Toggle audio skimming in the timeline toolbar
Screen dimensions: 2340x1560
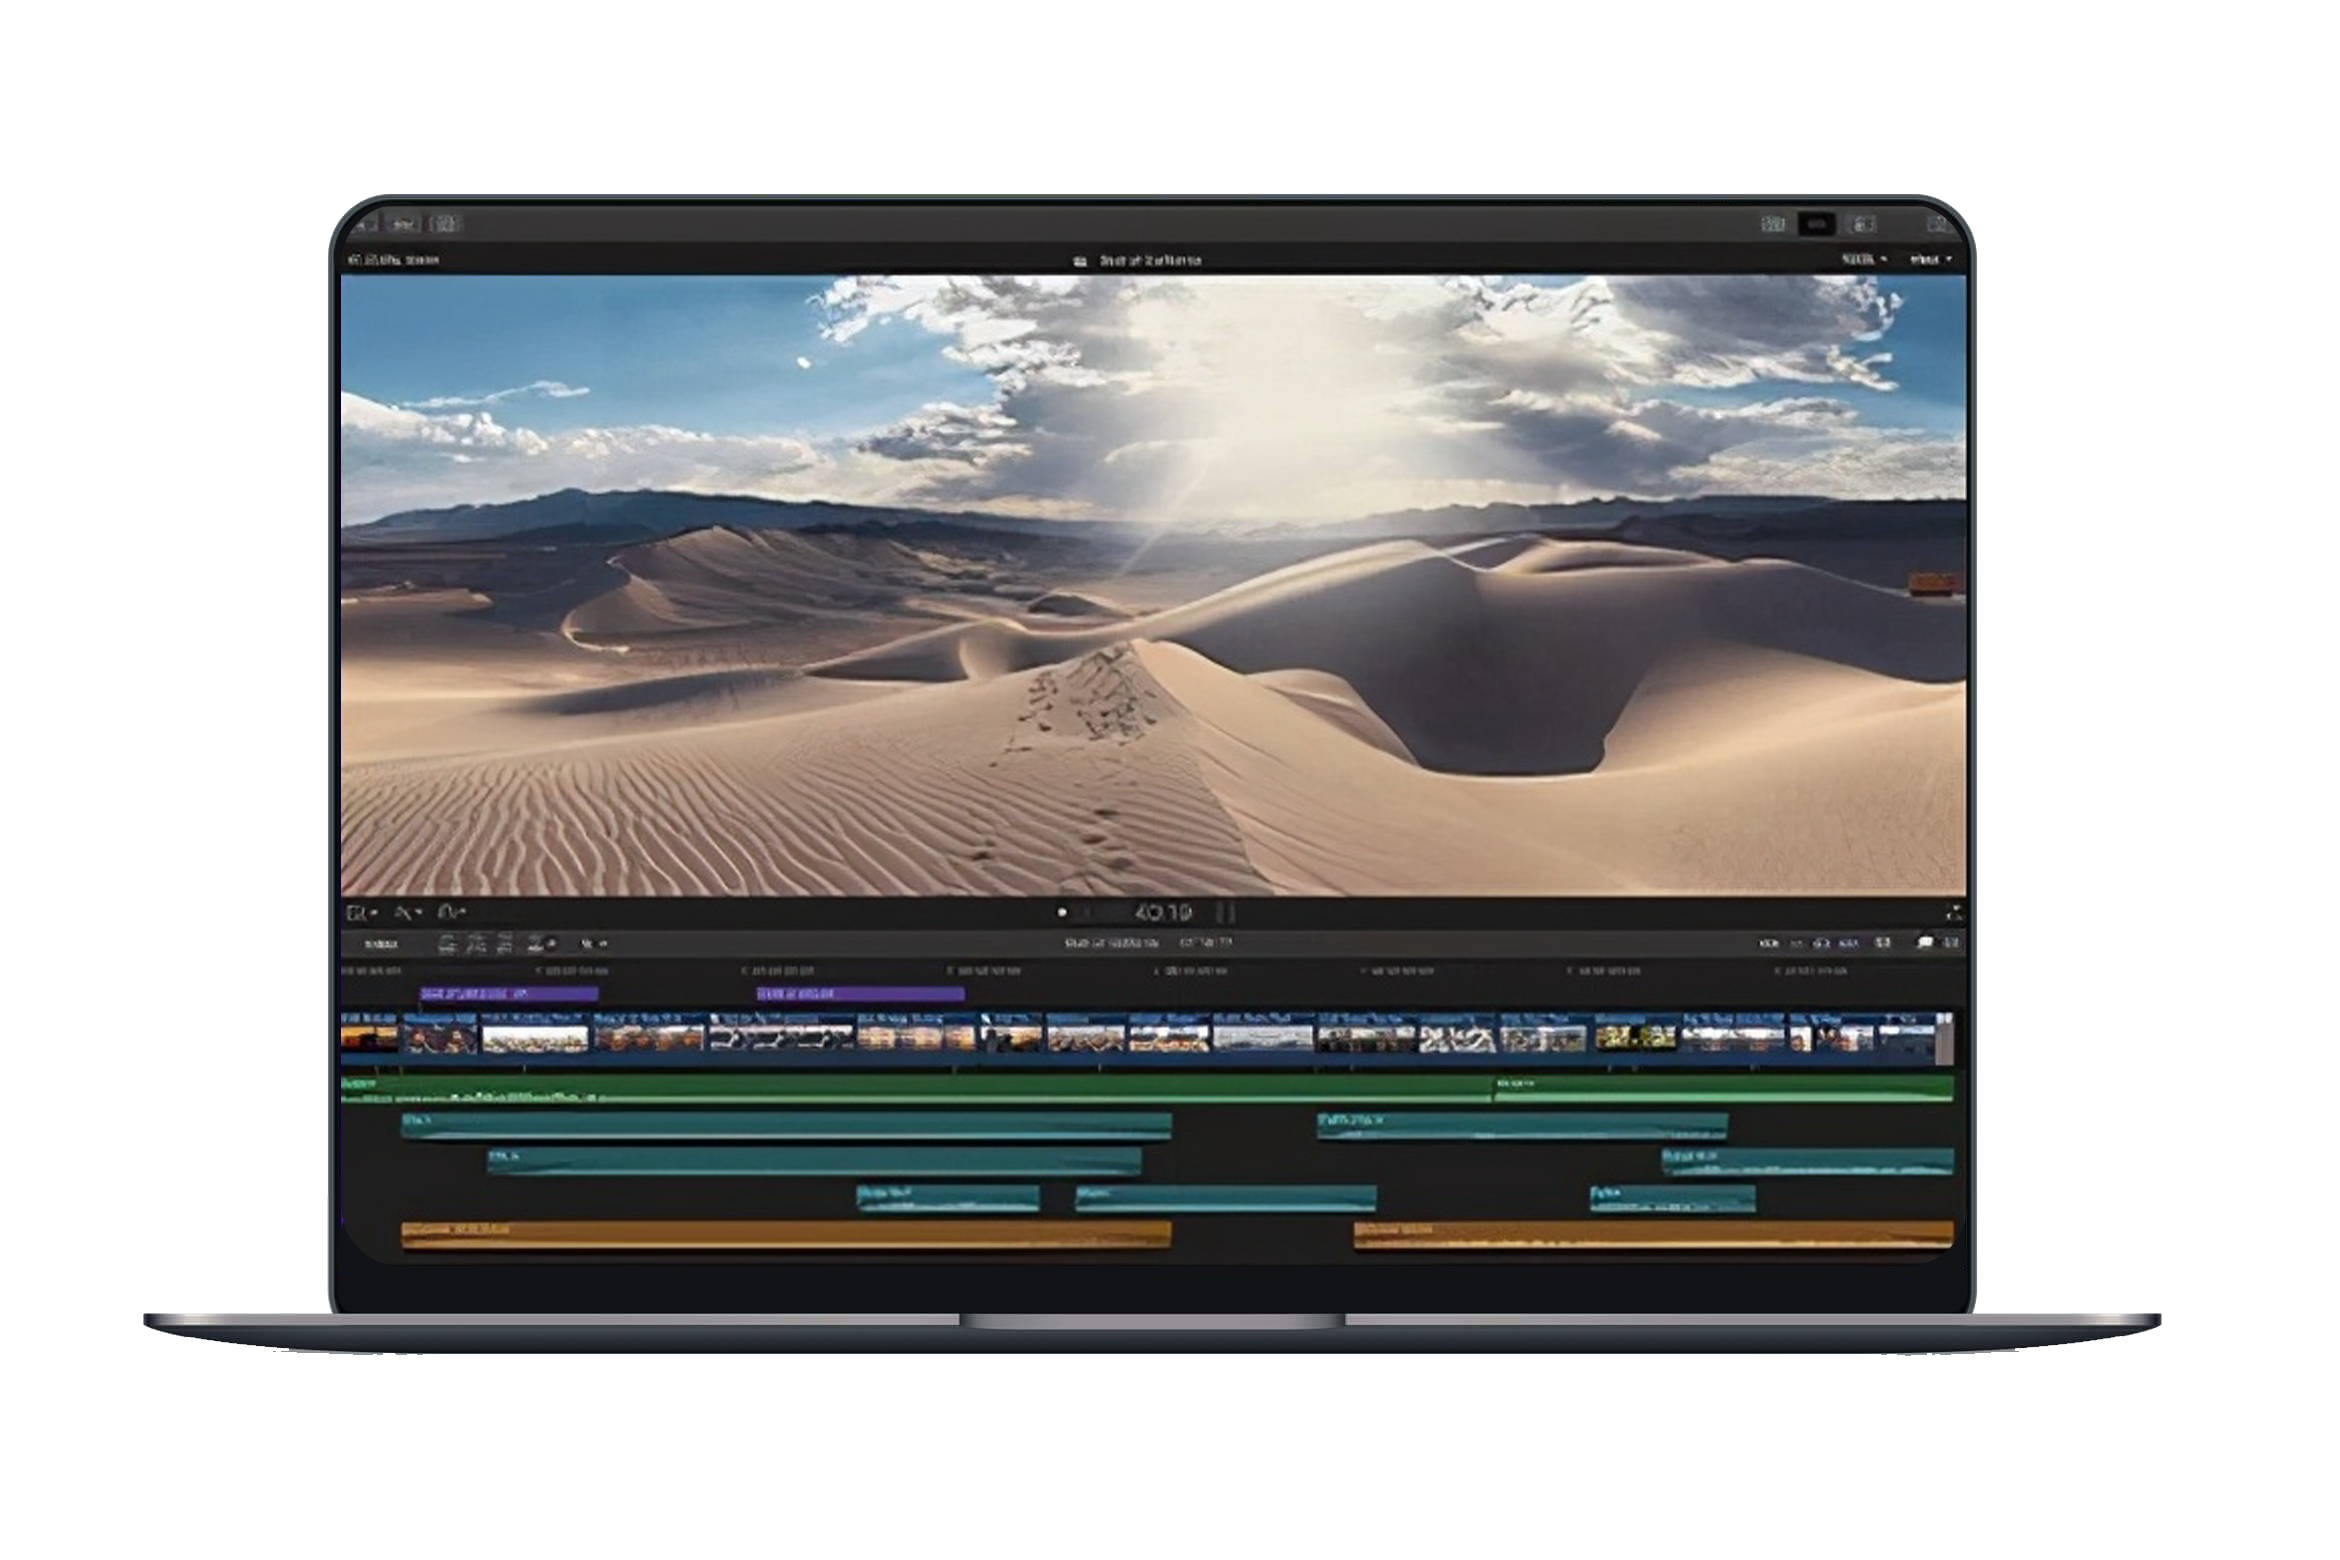pos(1796,943)
